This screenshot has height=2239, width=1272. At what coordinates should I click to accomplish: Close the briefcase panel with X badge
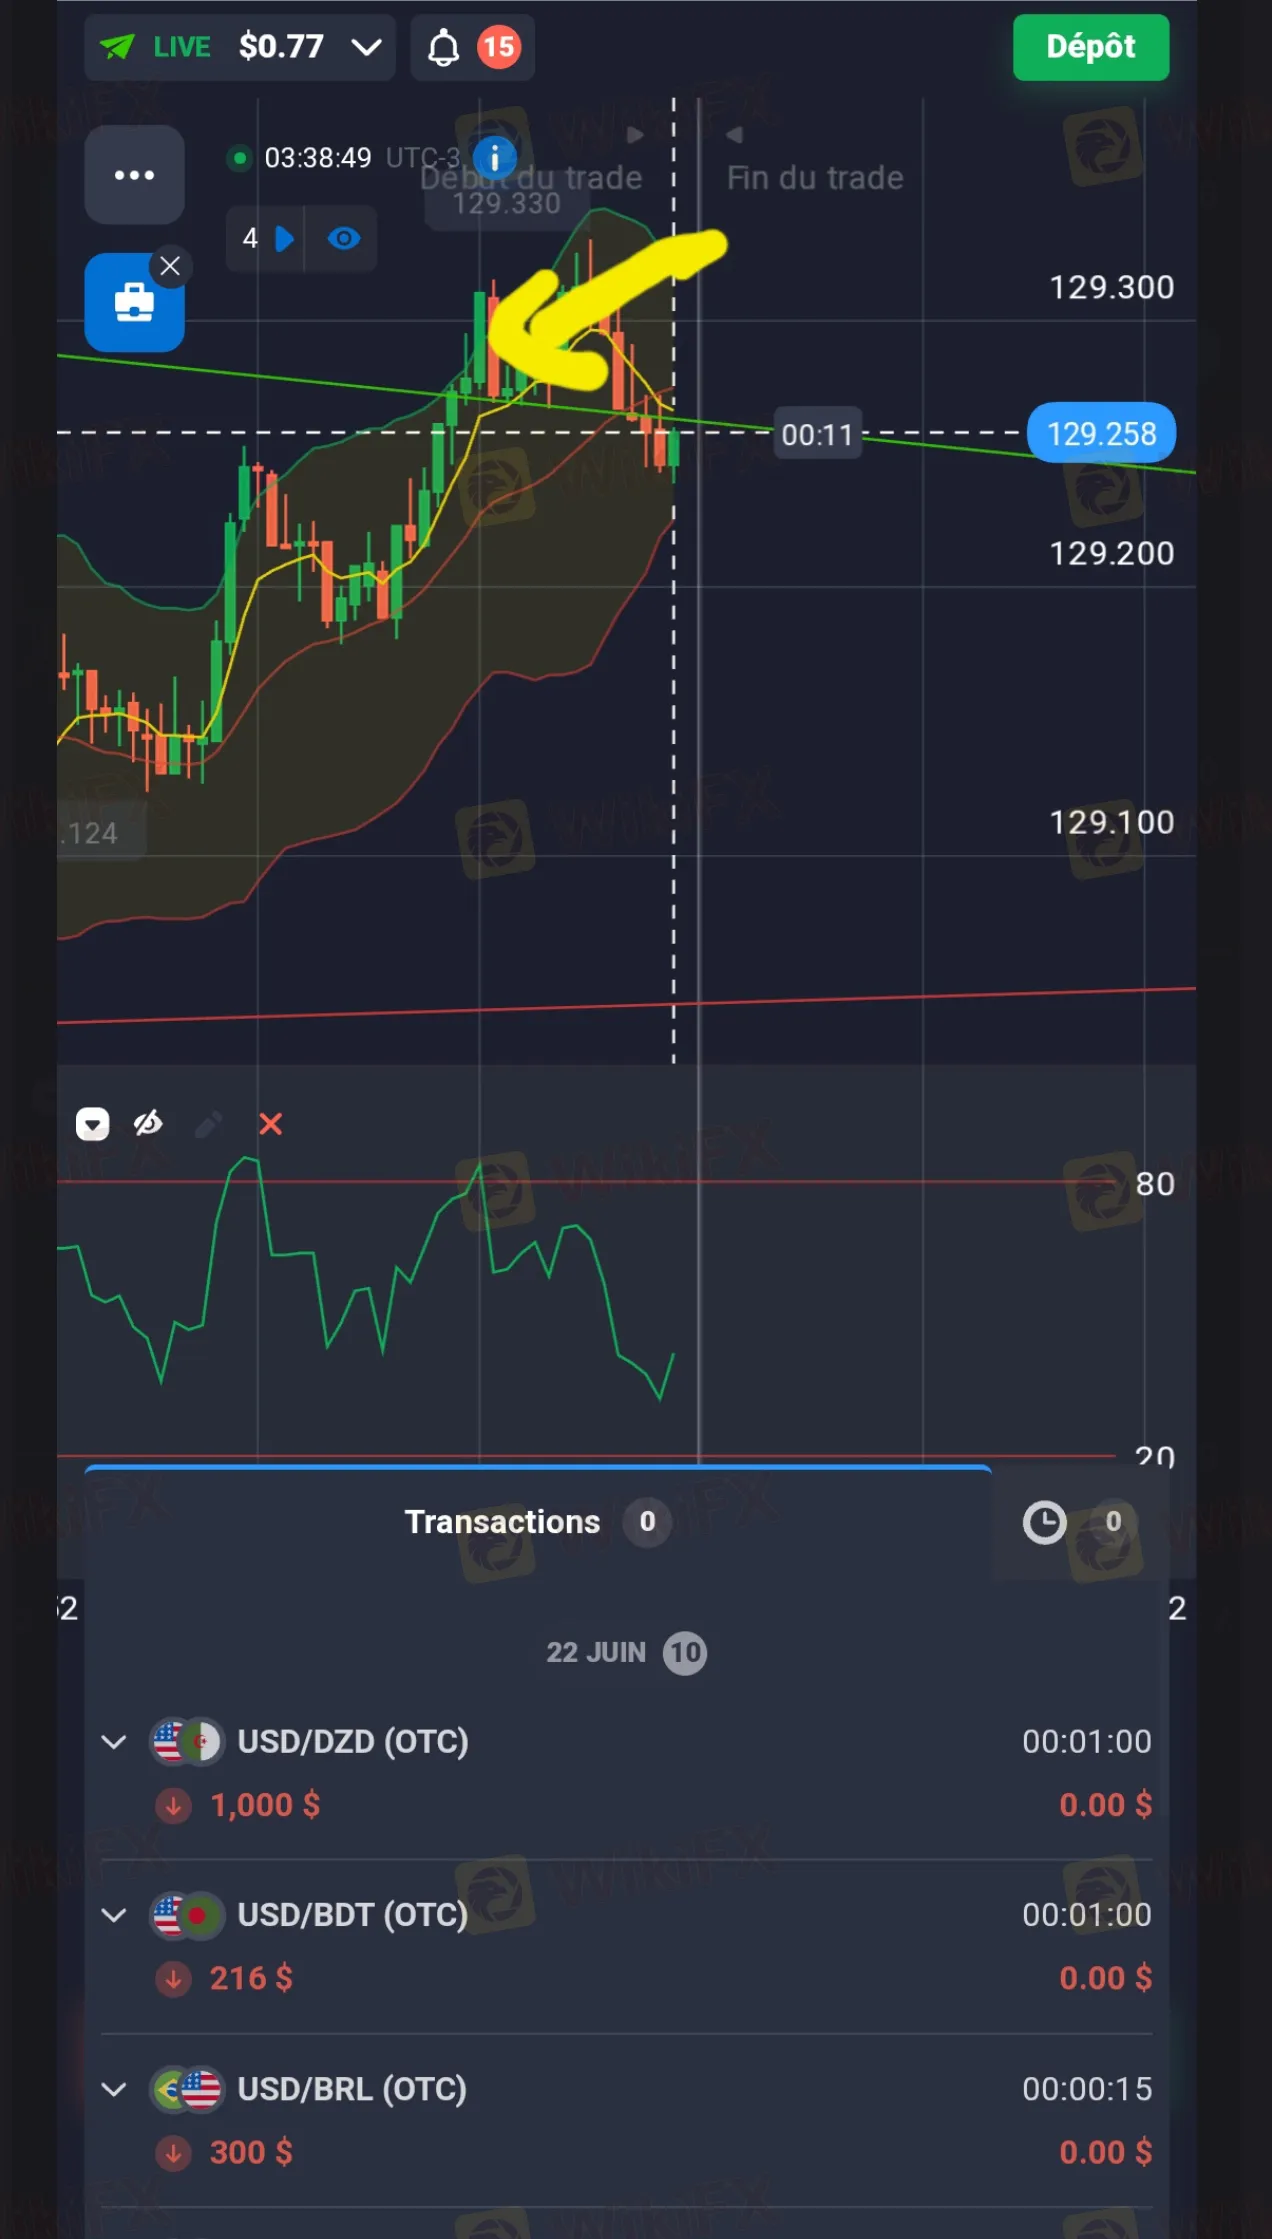pyautogui.click(x=170, y=266)
